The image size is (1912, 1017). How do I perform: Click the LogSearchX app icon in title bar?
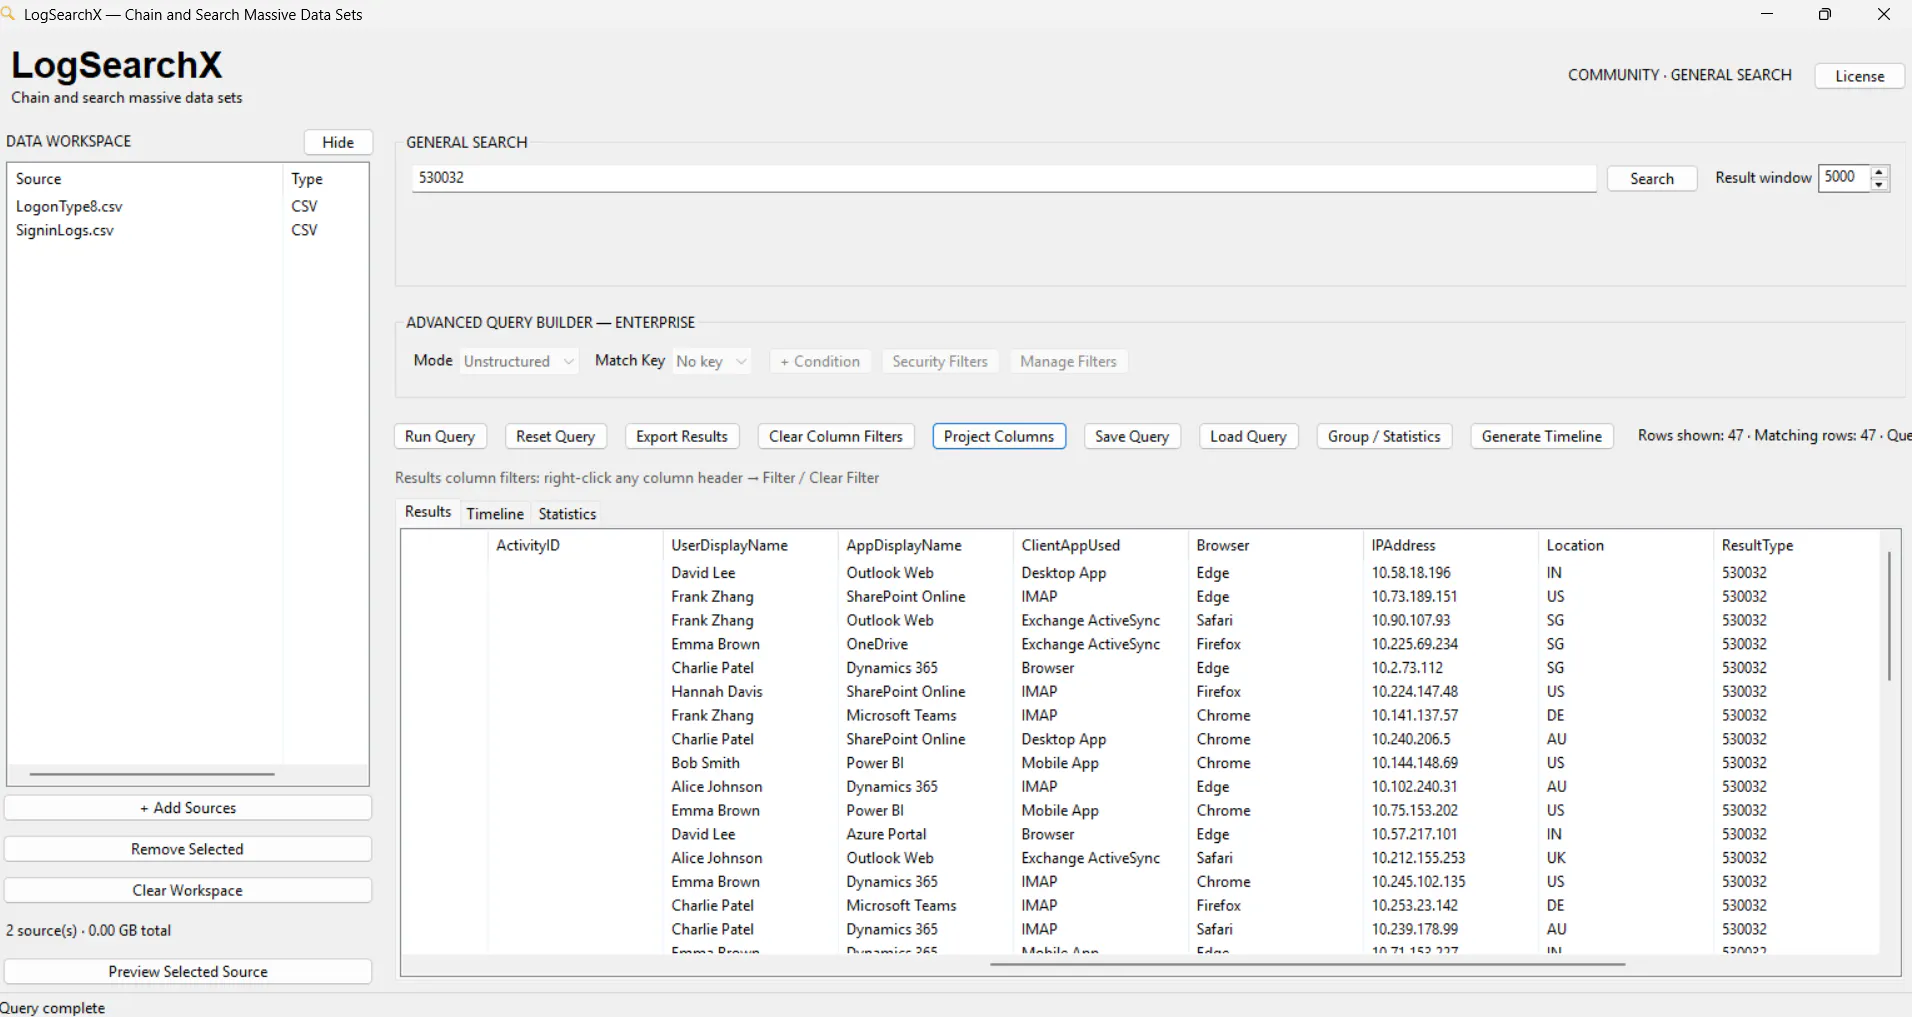[7, 14]
